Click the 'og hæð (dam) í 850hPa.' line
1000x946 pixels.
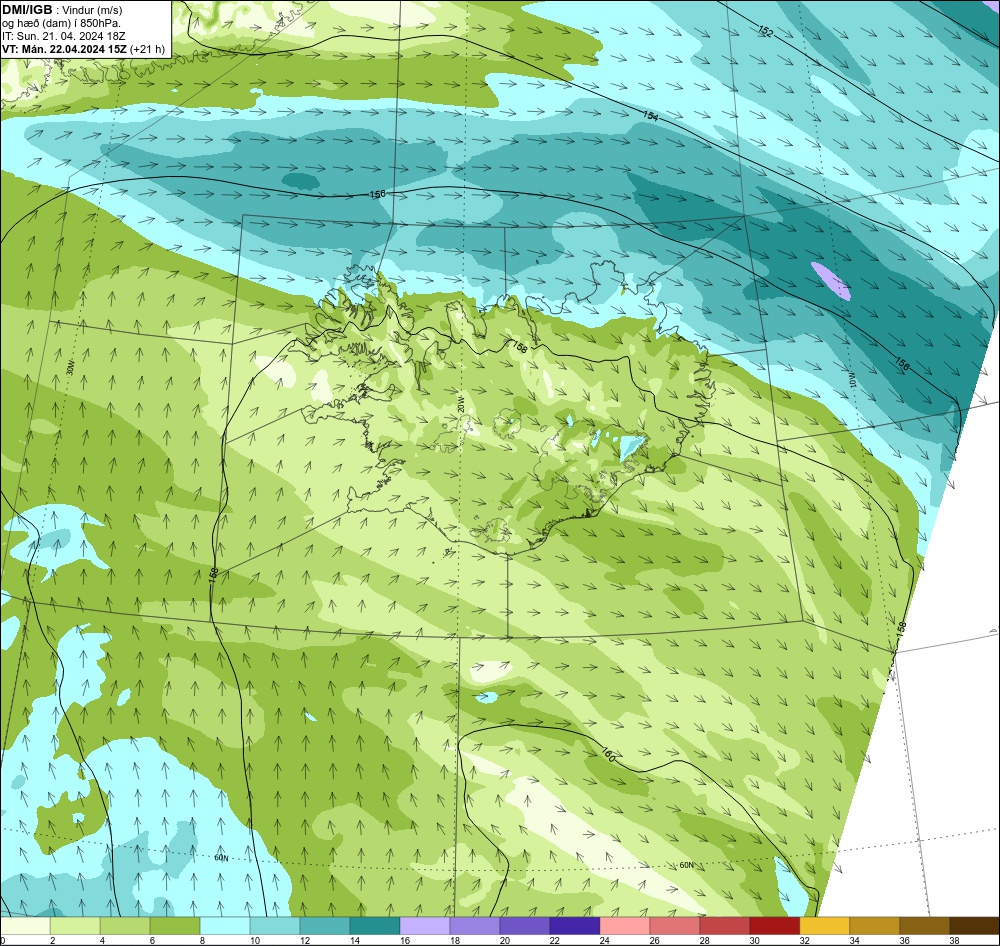point(62,23)
